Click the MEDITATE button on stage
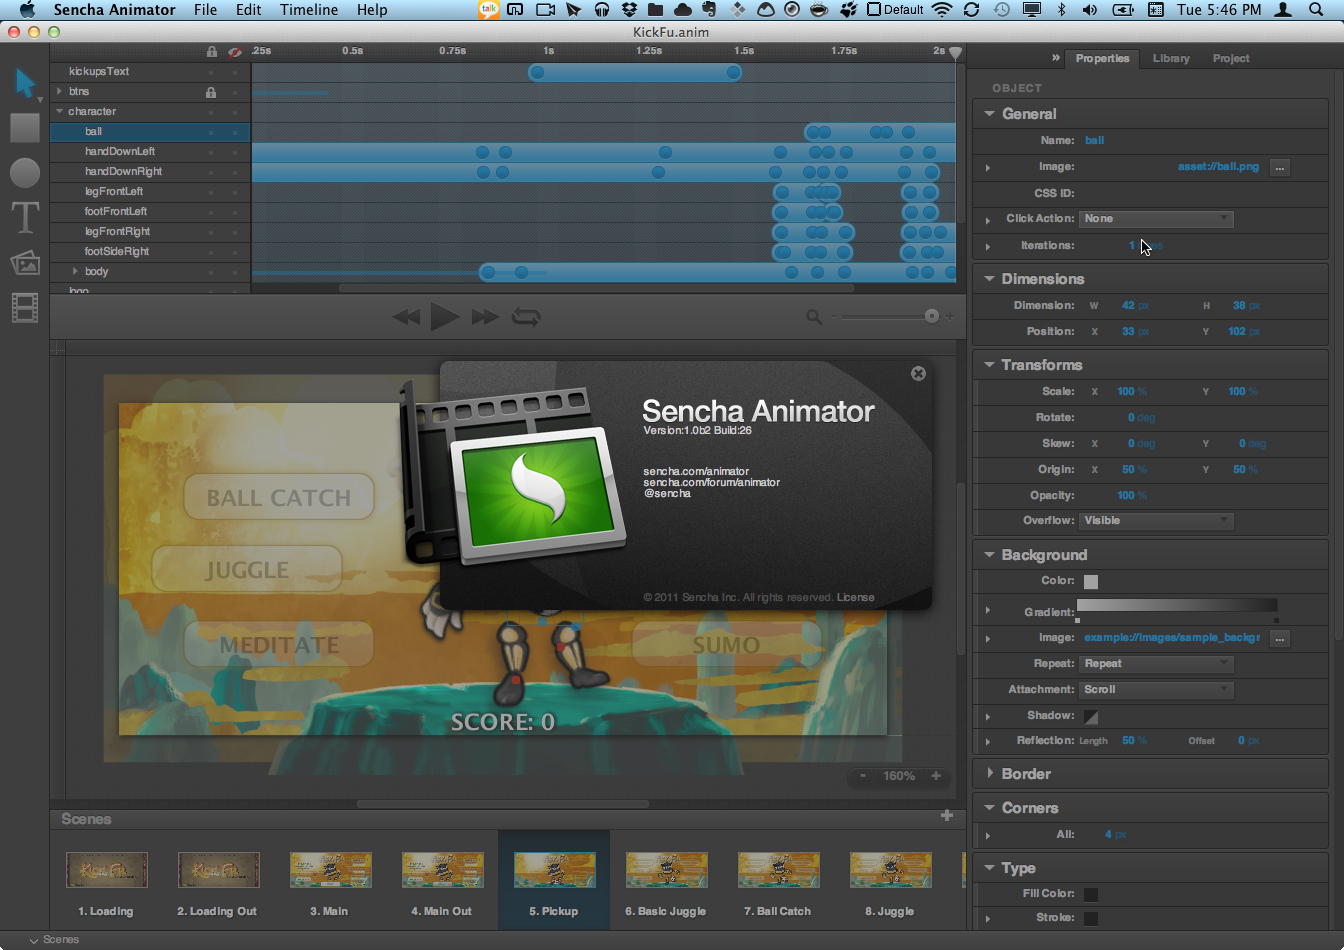 click(279, 645)
